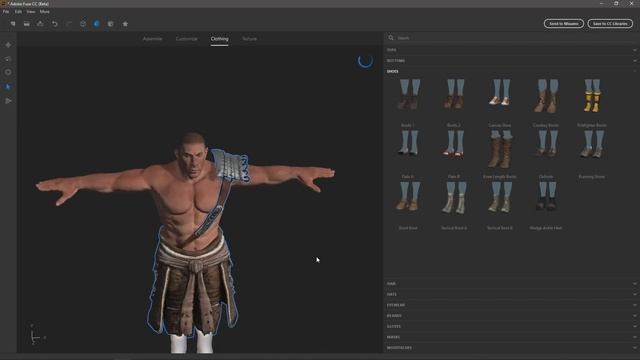Expand the BEARDS section

click(x=512, y=316)
